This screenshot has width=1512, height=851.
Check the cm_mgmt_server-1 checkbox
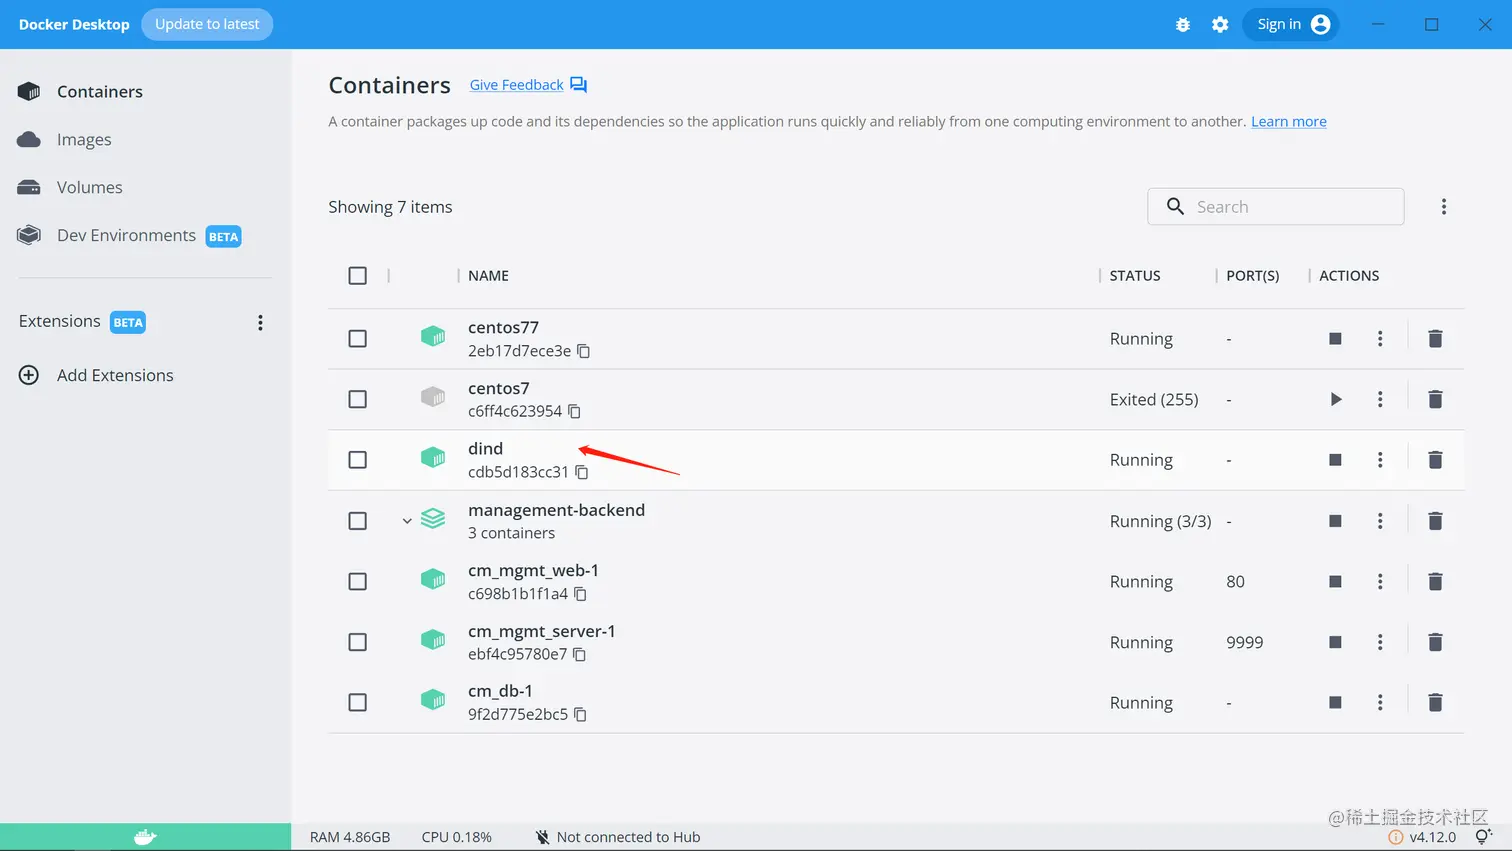click(x=357, y=642)
